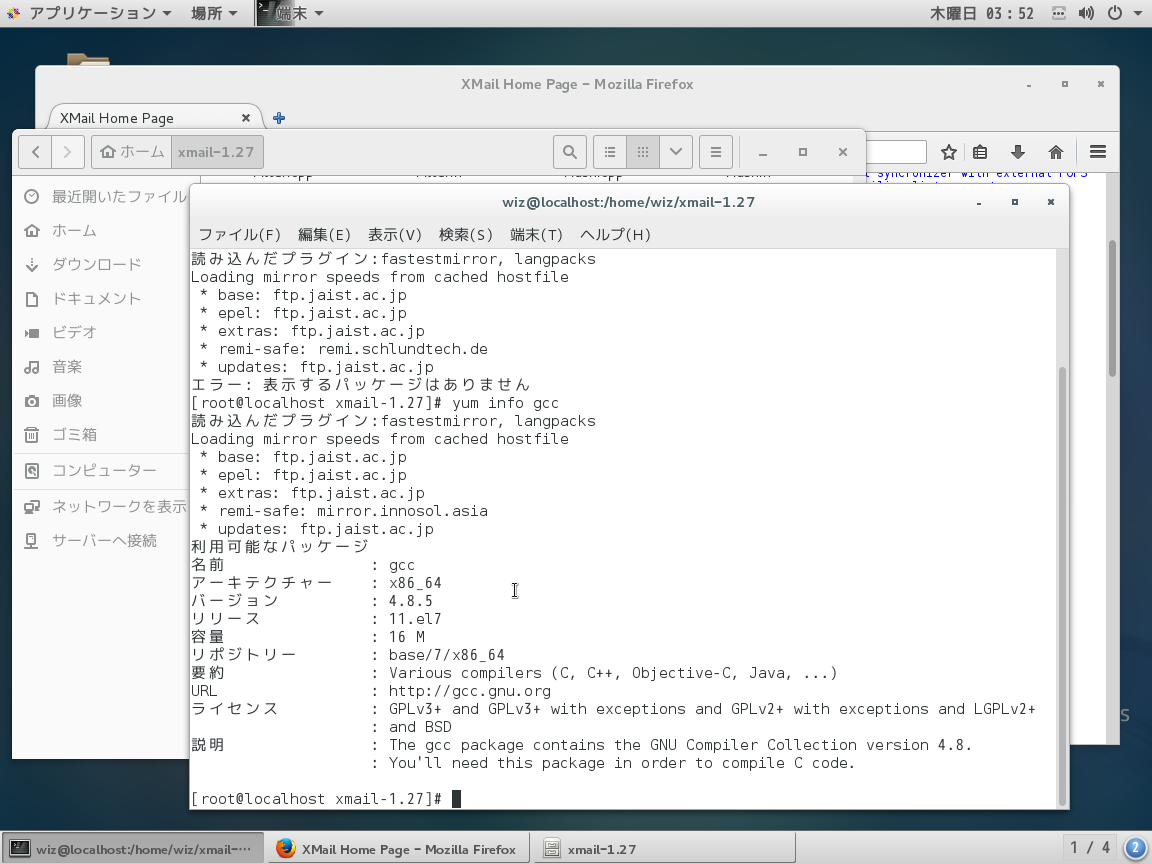This screenshot has height=864, width=1152.
Task: Open the network status icon
Action: click(1059, 13)
